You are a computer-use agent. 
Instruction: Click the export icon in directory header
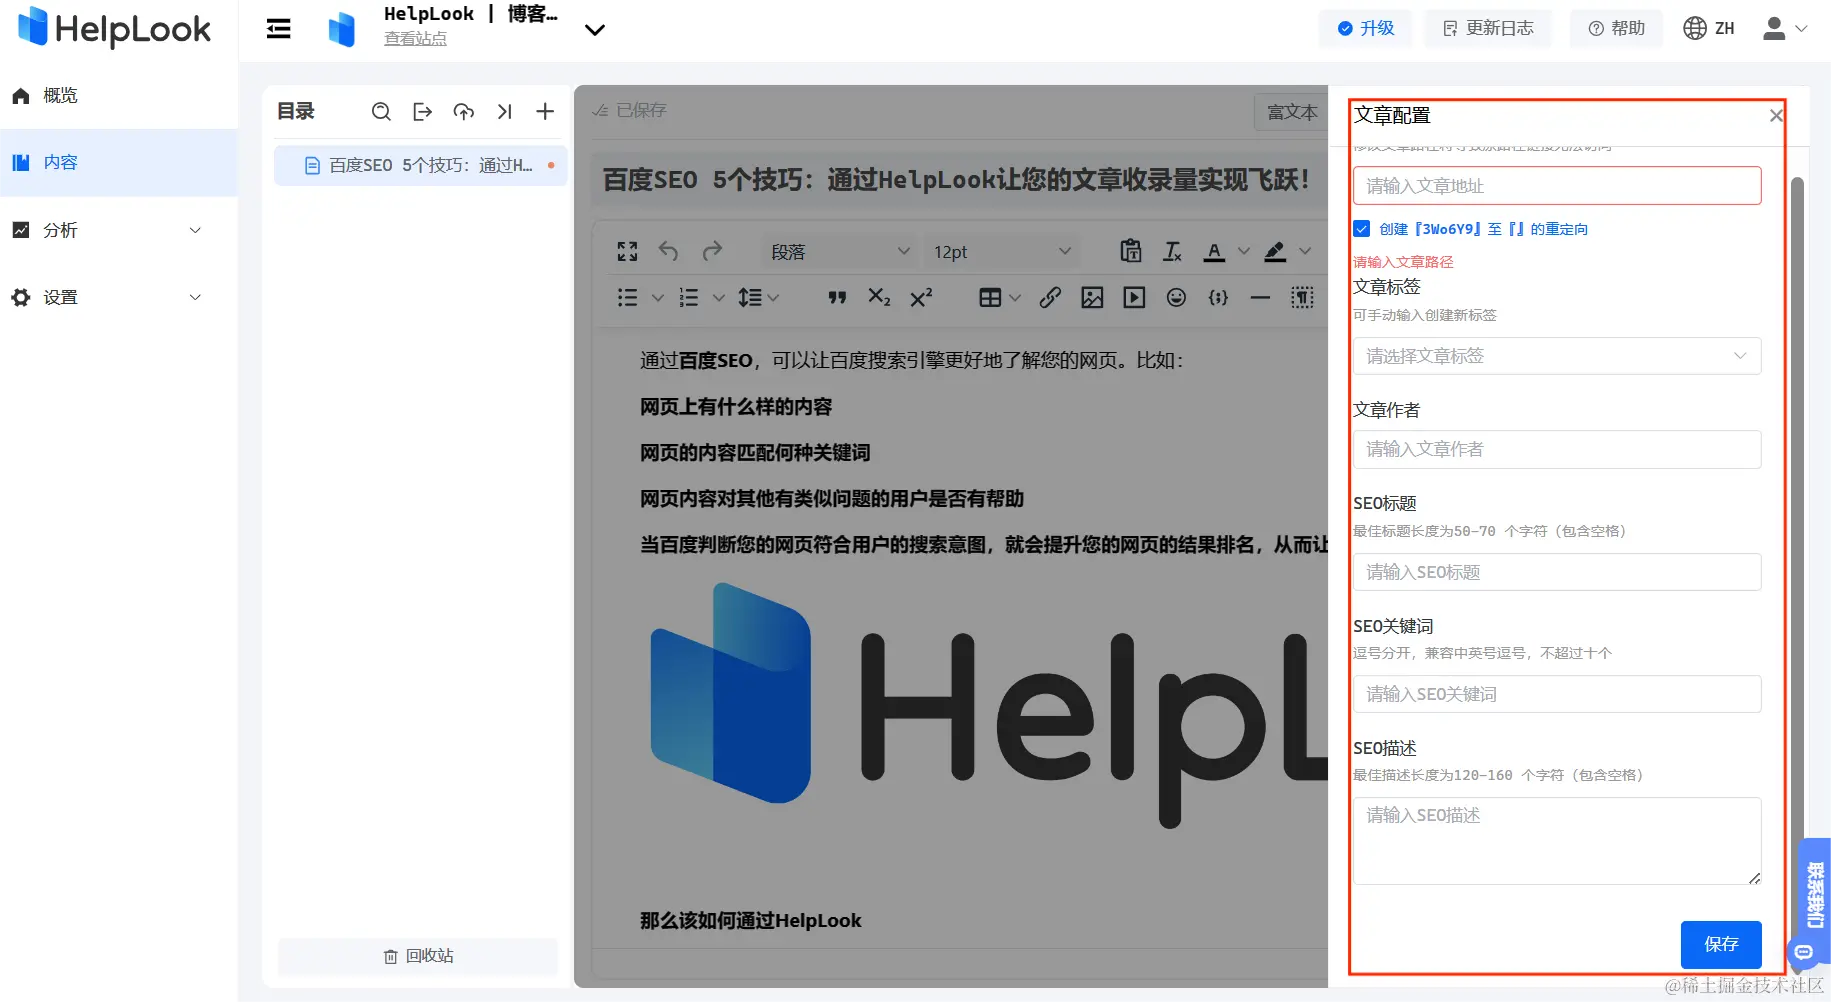coord(422,111)
